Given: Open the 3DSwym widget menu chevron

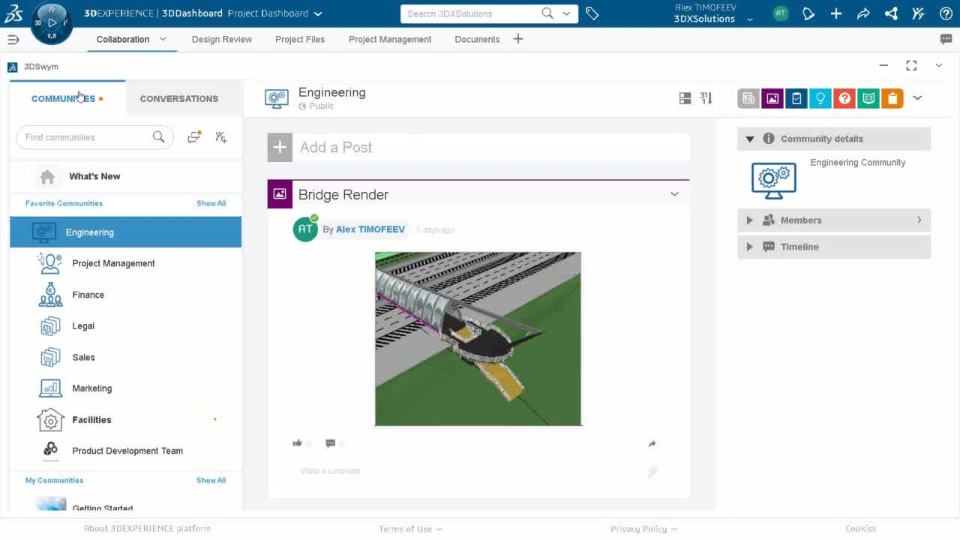Looking at the screenshot, I should [939, 66].
